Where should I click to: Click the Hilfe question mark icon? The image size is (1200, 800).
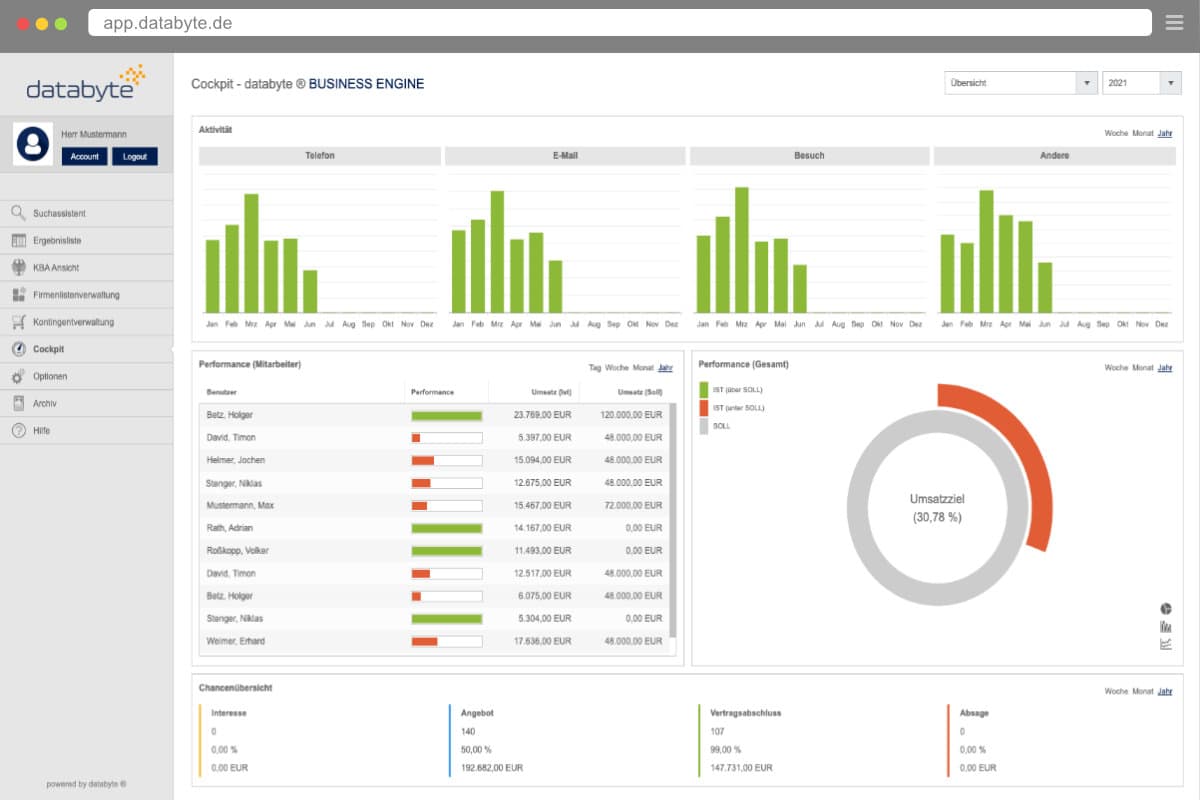(18, 430)
